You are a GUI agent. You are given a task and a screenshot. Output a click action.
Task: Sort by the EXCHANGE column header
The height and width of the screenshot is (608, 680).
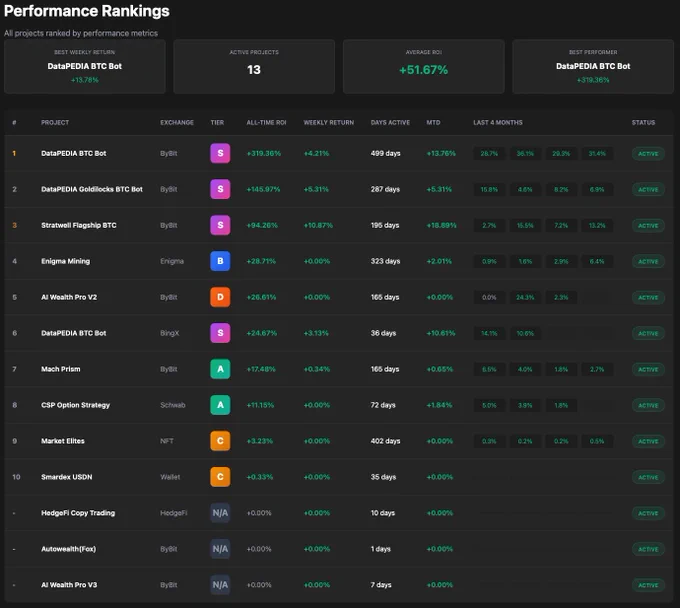coord(177,122)
